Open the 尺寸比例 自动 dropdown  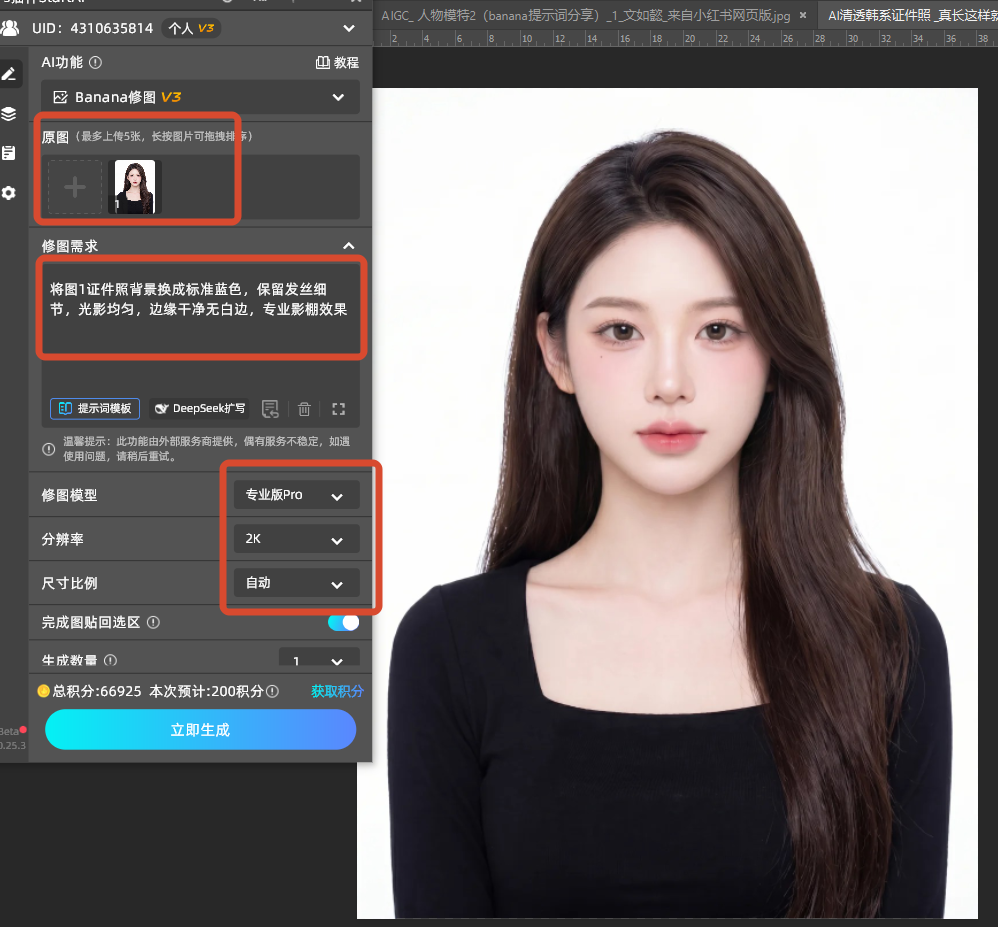pyautogui.click(x=297, y=583)
